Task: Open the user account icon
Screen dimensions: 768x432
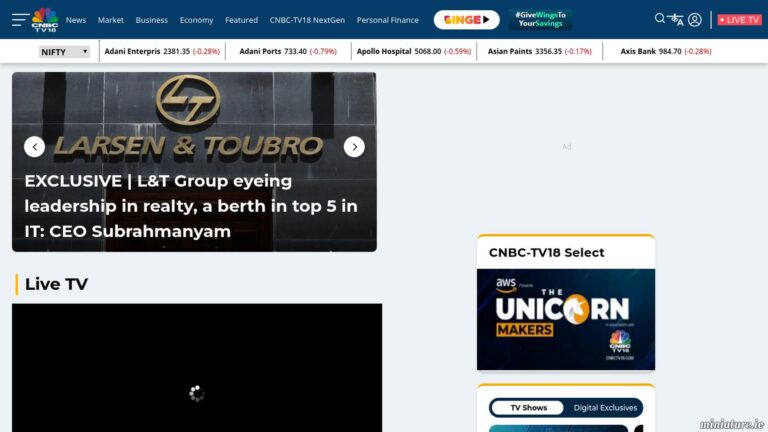Action: point(695,20)
